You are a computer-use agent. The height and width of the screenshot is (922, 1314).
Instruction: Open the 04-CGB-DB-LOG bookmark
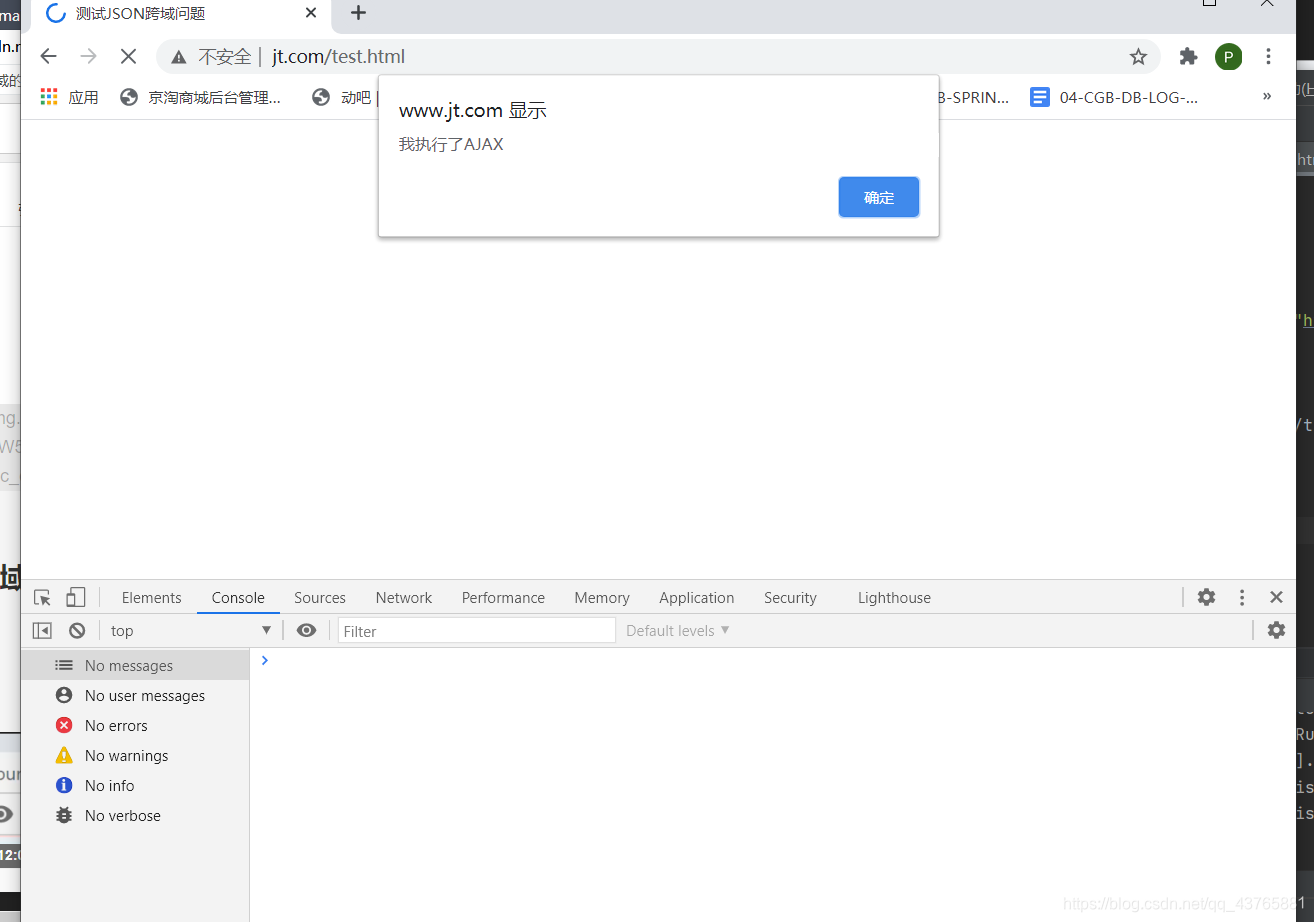point(1114,97)
